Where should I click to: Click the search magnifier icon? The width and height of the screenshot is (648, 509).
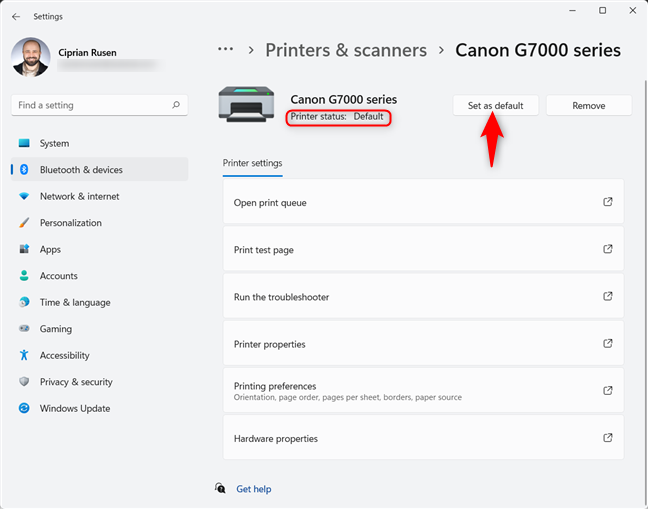(176, 105)
